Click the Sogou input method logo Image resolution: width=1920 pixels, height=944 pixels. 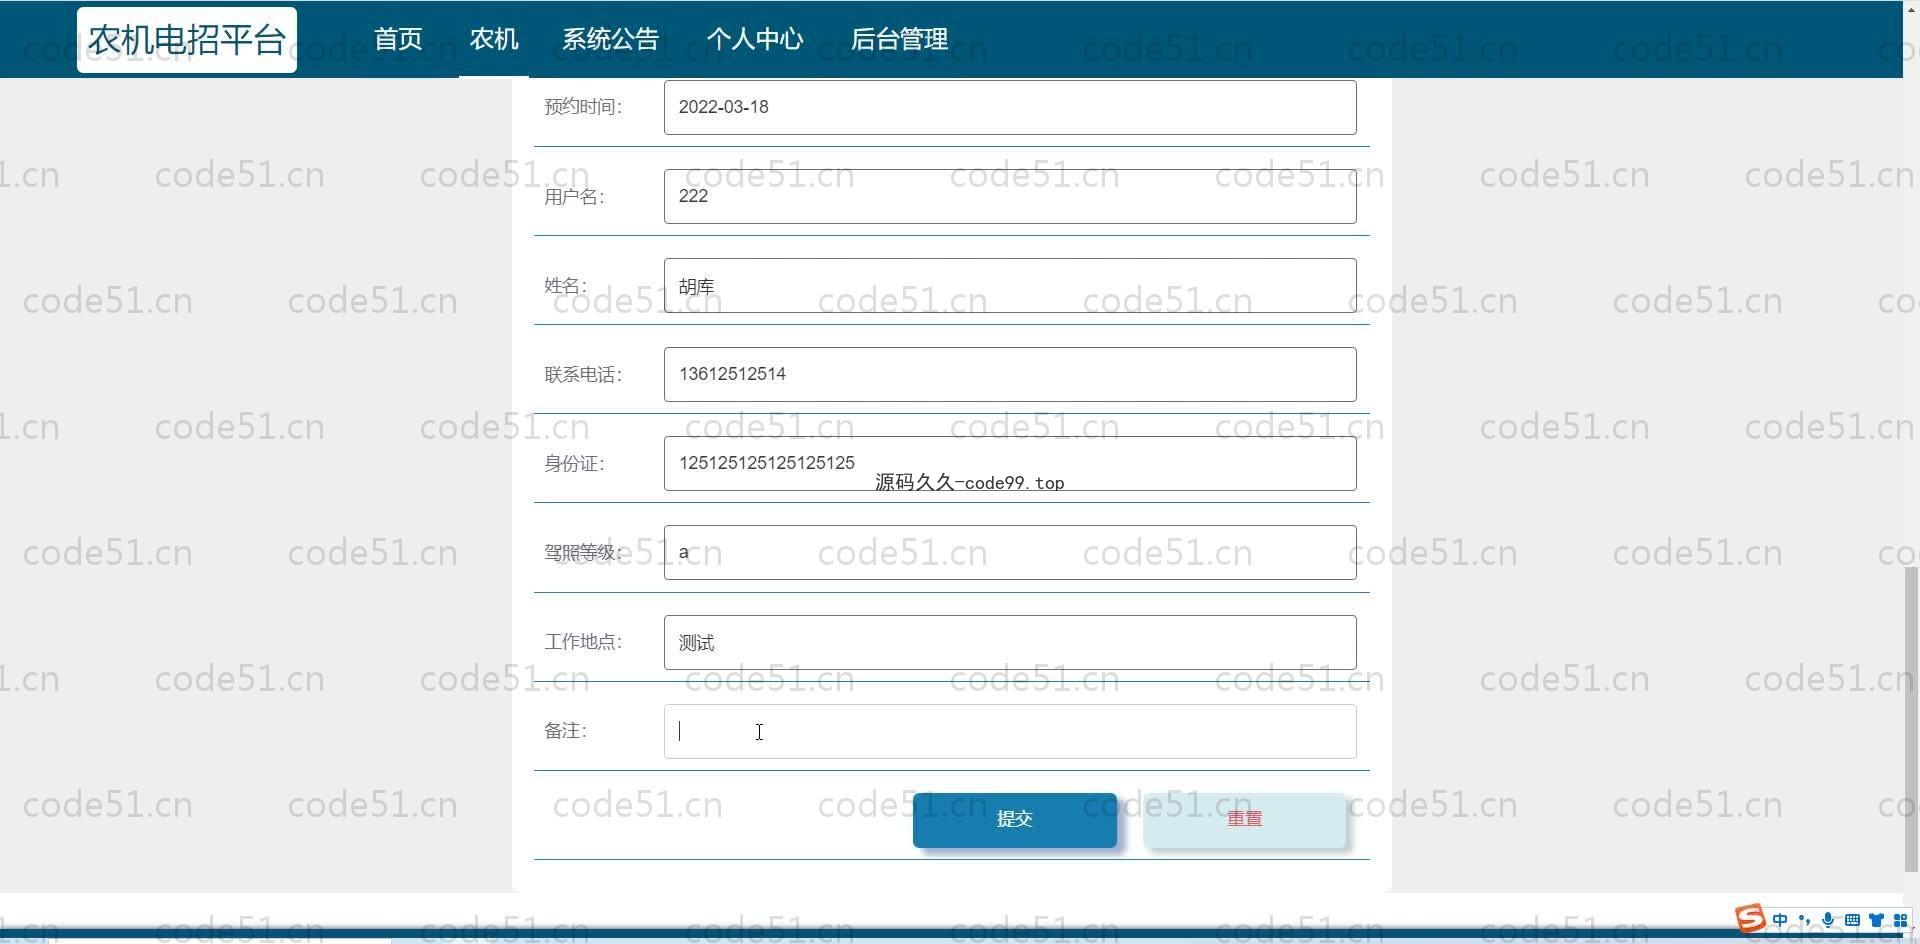pos(1750,918)
